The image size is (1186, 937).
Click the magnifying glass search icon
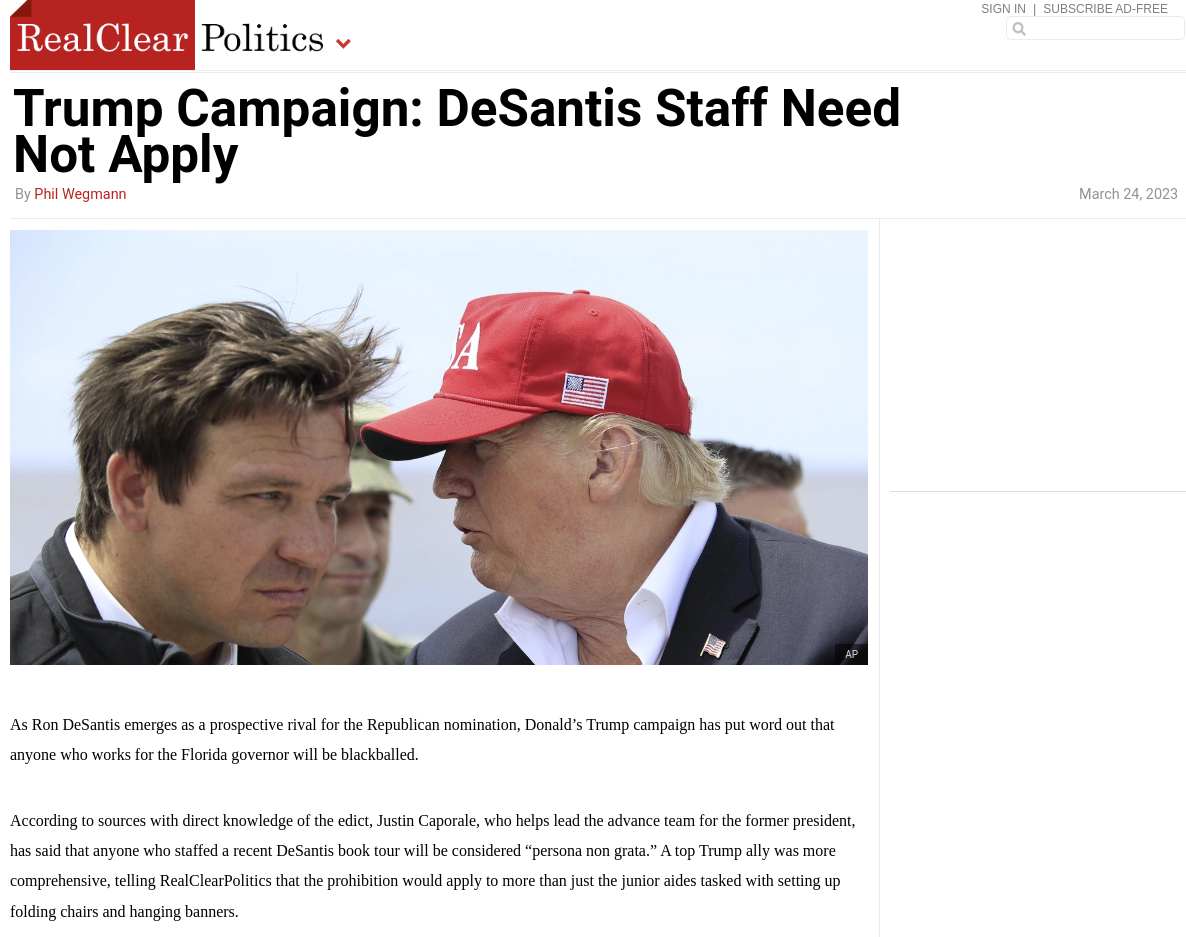(1019, 29)
